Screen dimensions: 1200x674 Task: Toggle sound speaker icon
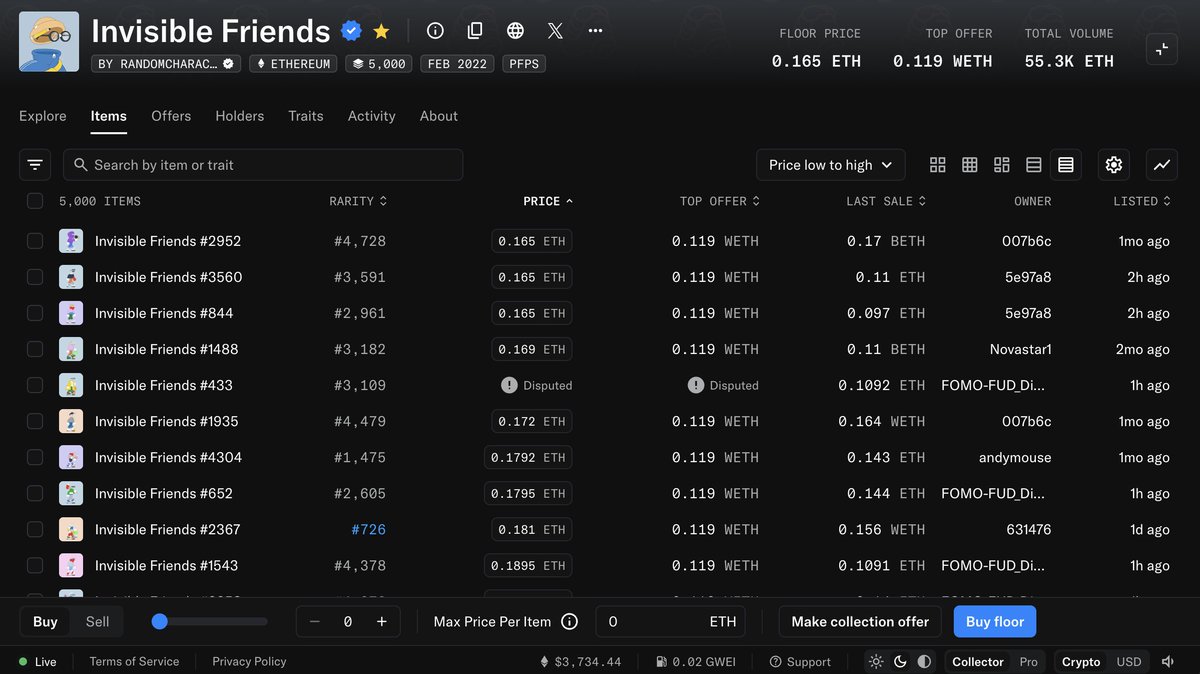(x=1167, y=662)
